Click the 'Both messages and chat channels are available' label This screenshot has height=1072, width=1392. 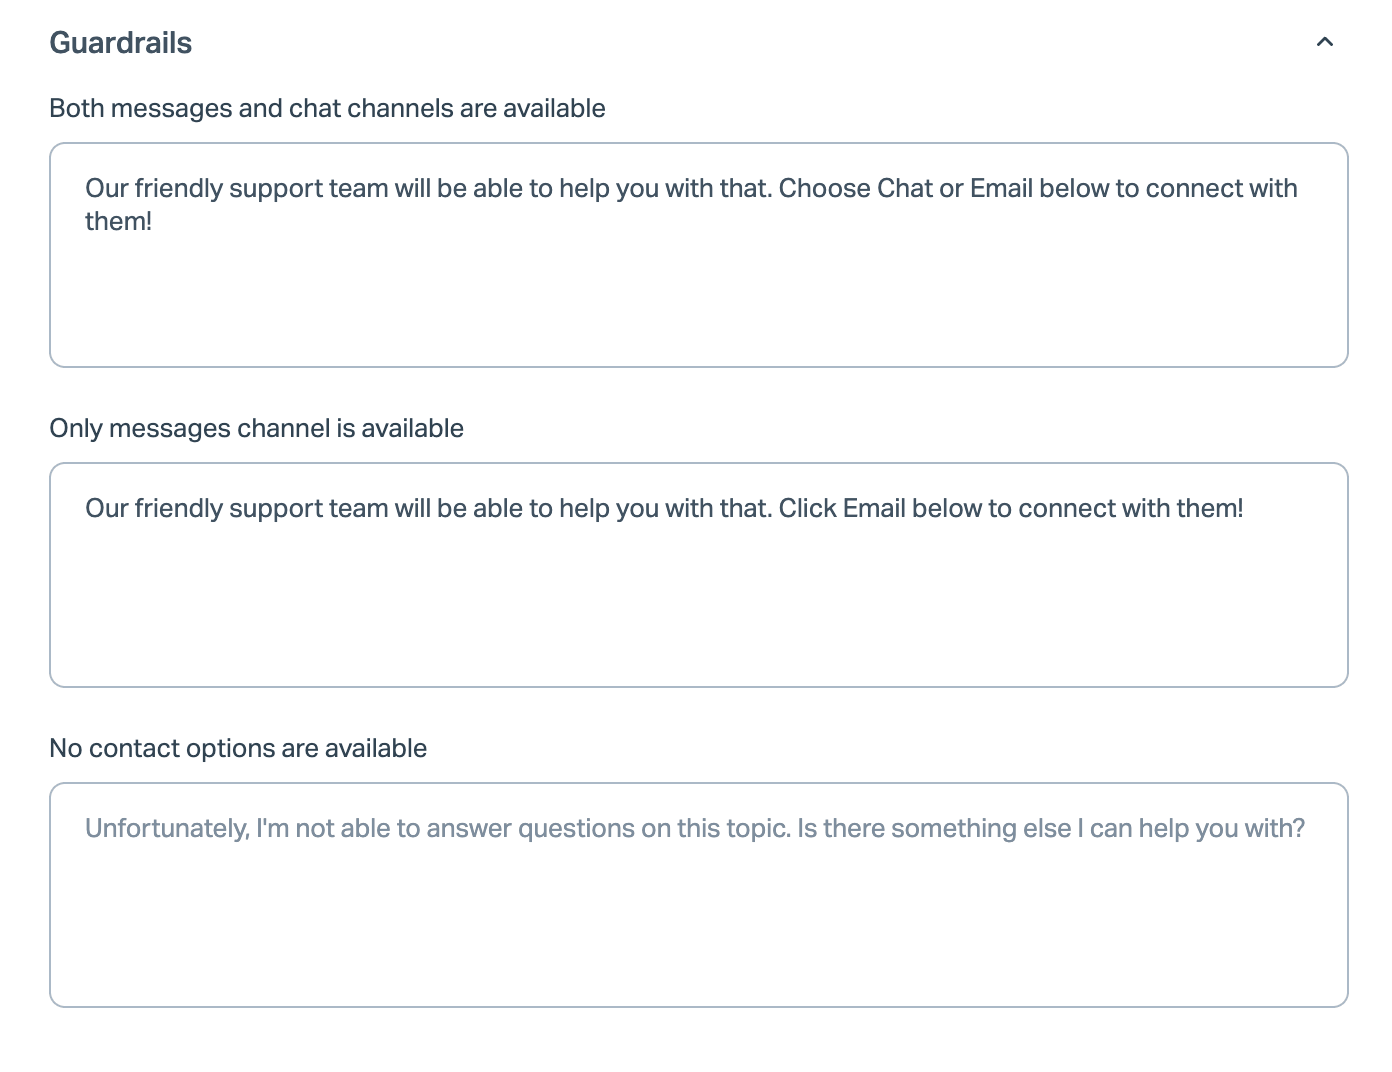(x=327, y=108)
